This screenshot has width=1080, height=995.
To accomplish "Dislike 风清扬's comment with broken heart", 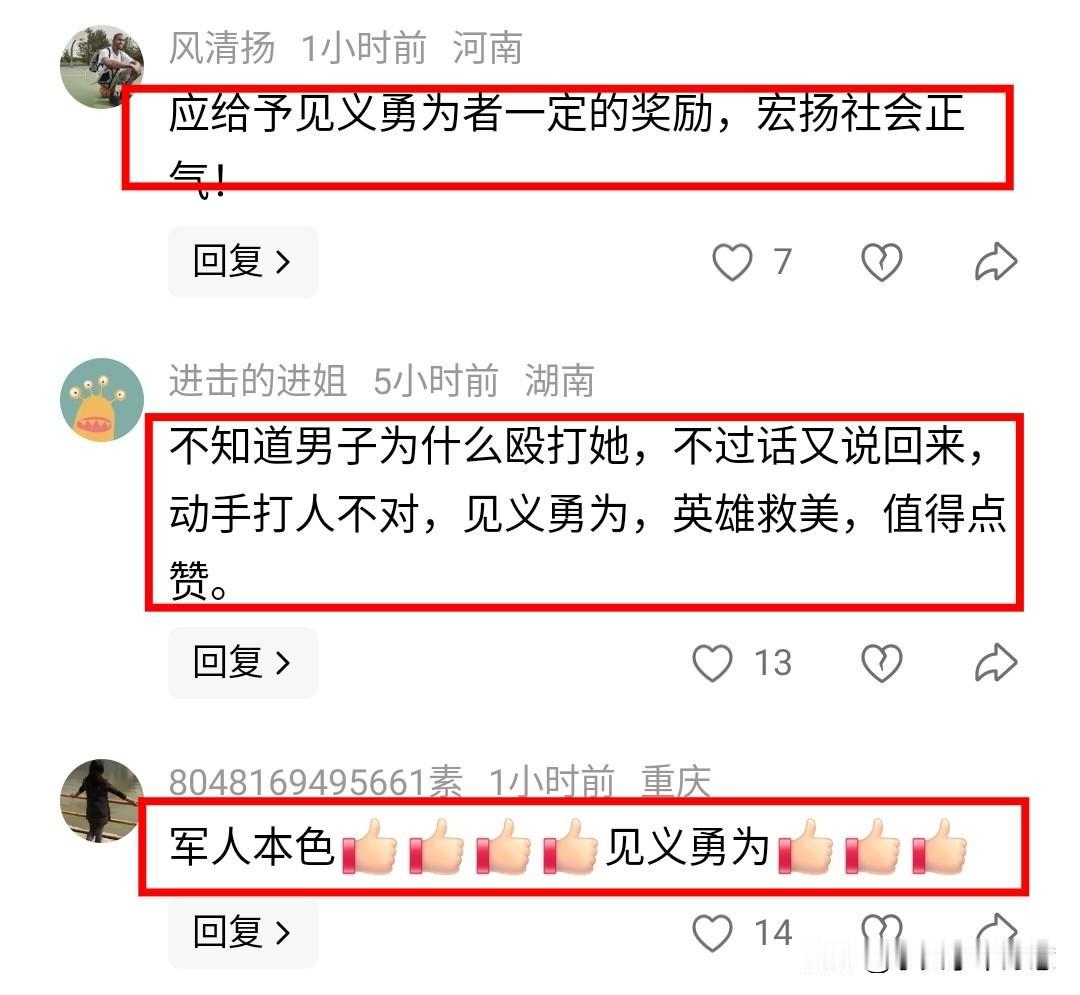I will click(882, 262).
